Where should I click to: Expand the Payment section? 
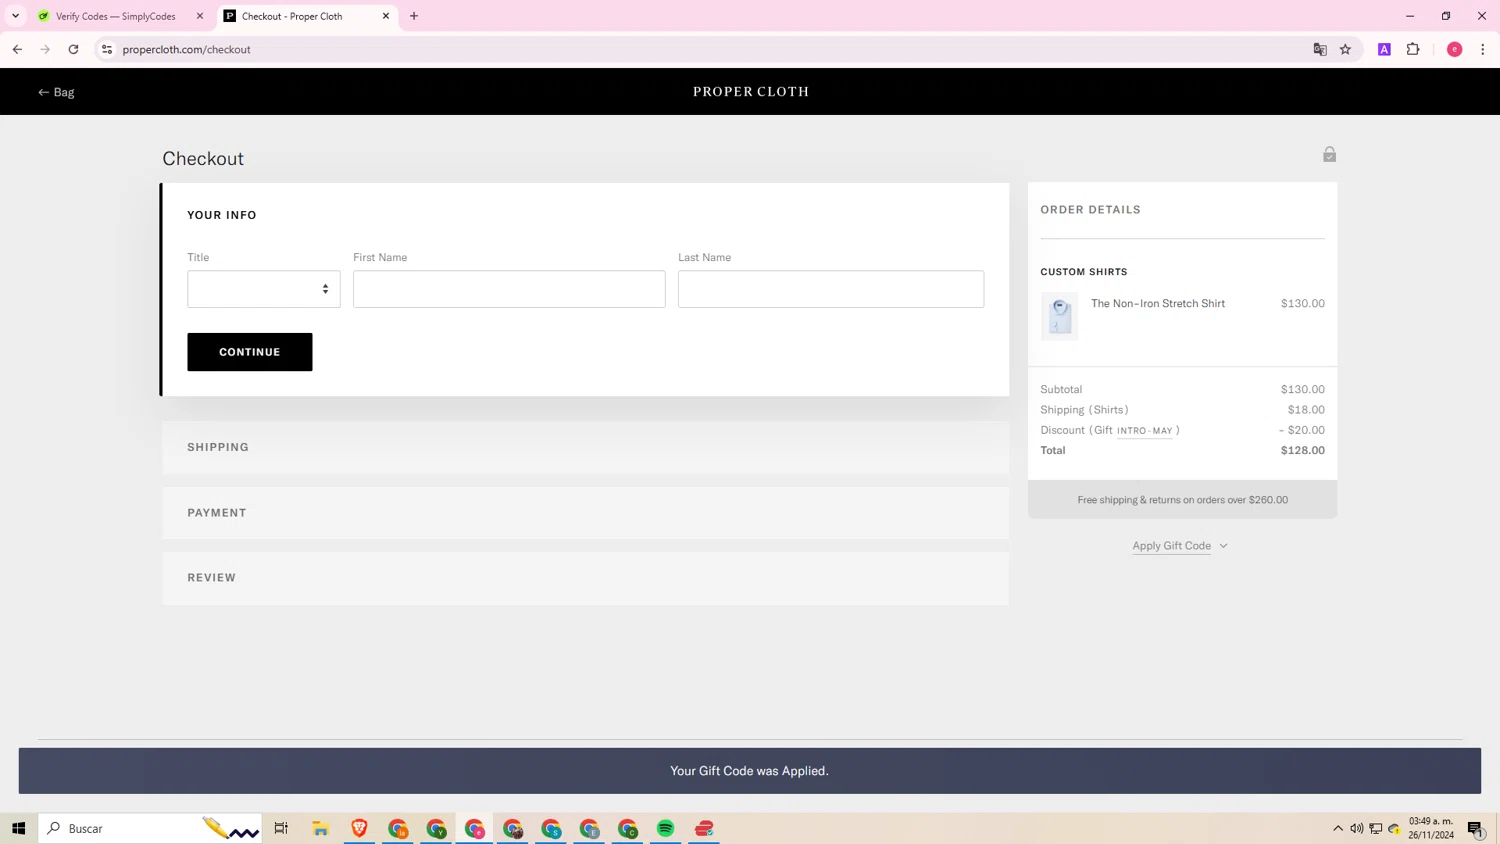585,513
